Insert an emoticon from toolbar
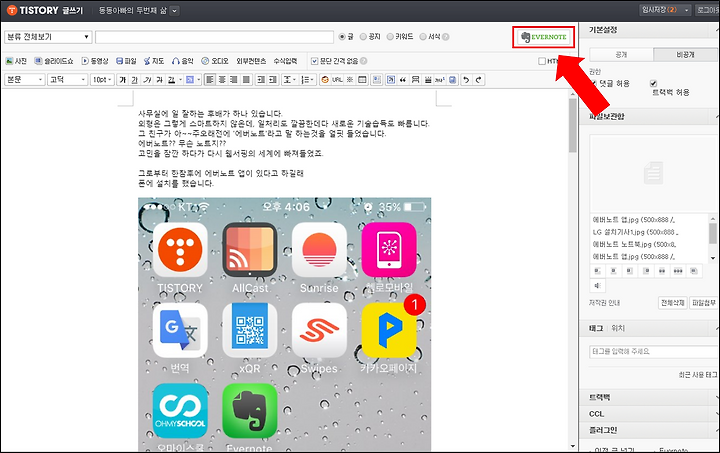The width and height of the screenshot is (720, 453). coord(325,80)
